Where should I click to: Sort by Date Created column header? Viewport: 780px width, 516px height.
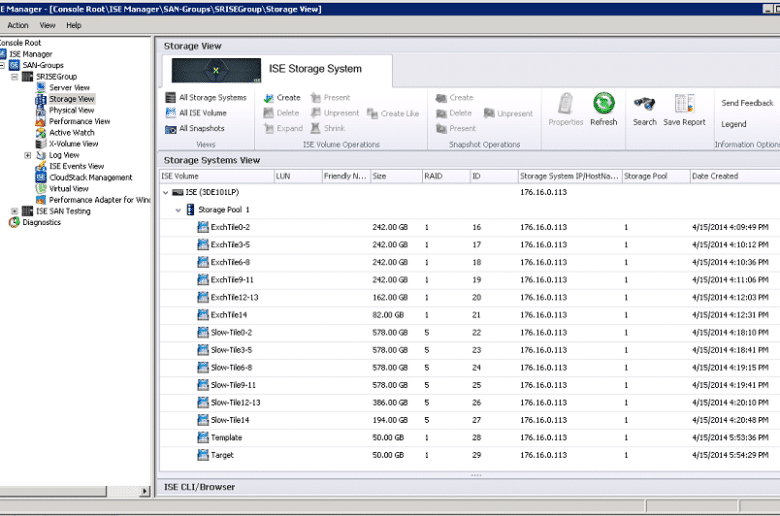coord(735,176)
